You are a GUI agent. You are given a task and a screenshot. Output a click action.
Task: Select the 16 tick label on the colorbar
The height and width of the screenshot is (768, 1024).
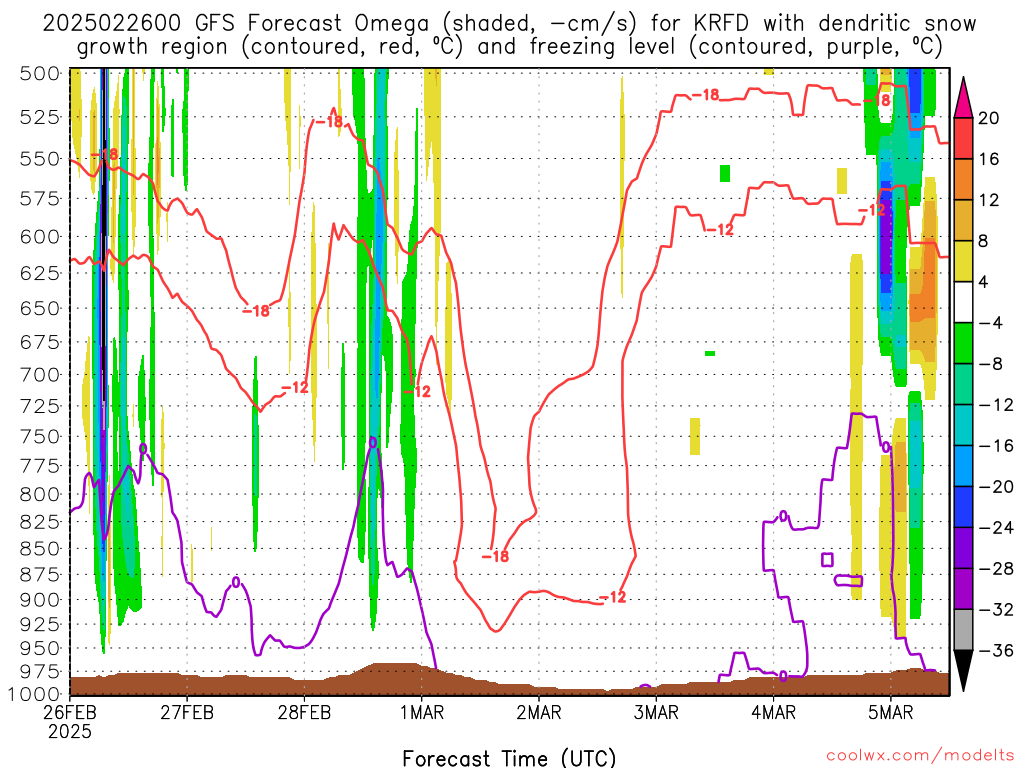pos(989,159)
